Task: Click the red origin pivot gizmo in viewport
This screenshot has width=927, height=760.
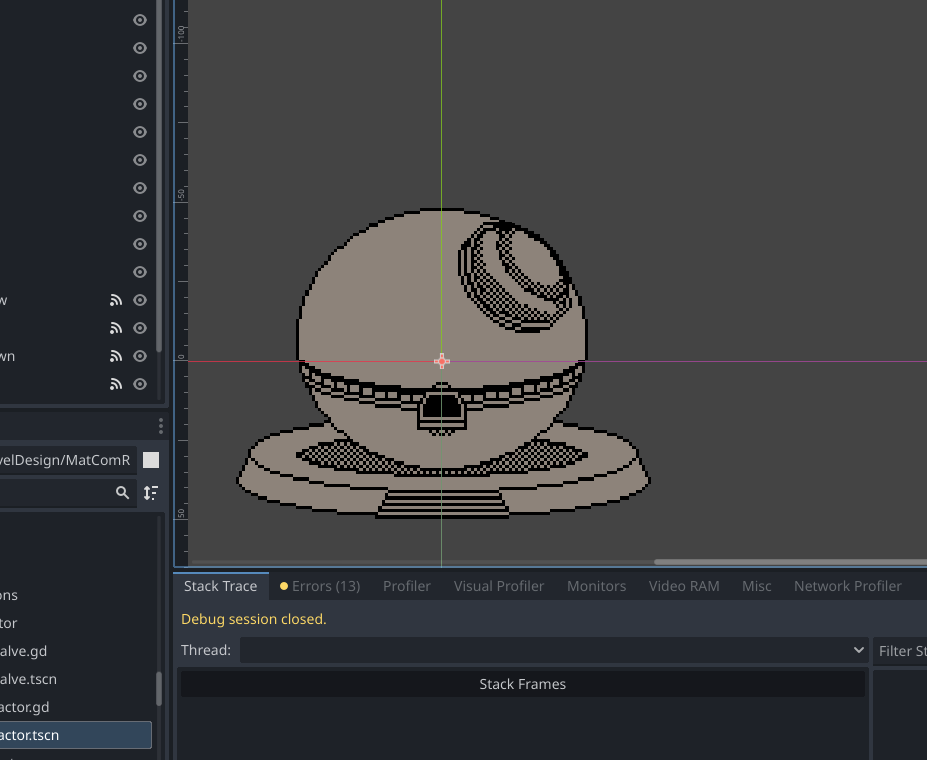Action: point(442,361)
